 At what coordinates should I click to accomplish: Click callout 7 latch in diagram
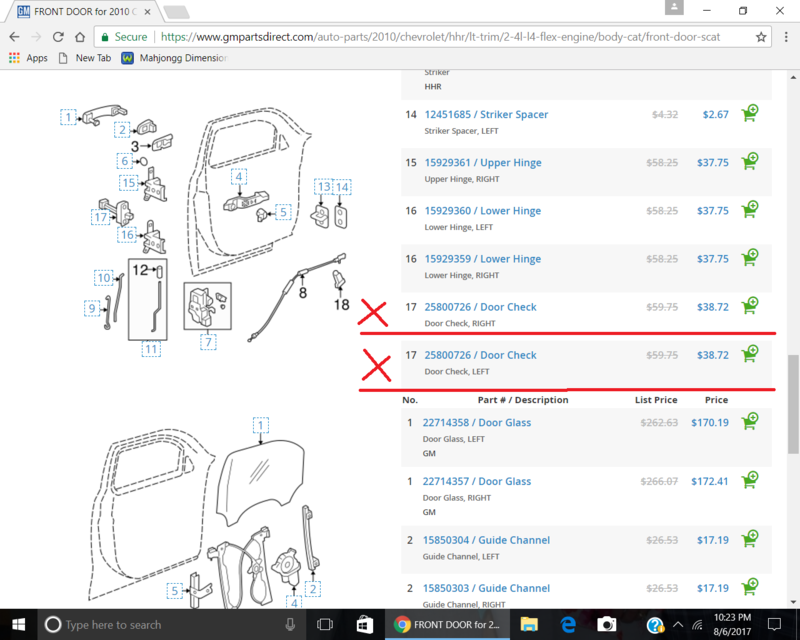point(208,341)
